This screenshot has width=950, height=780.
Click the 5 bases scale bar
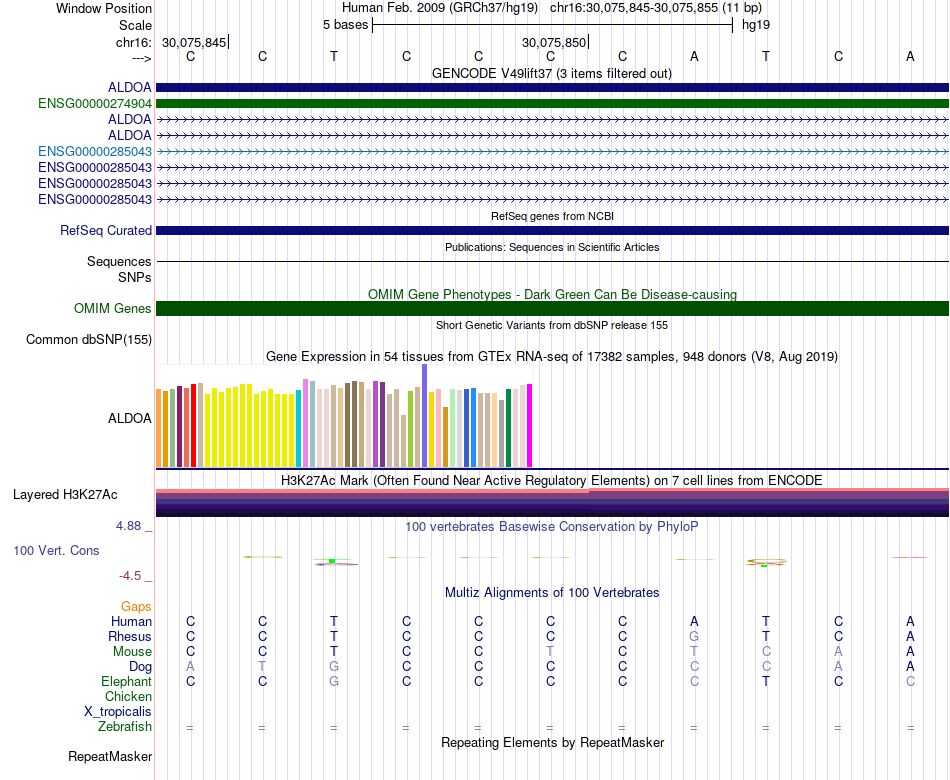pyautogui.click(x=553, y=25)
